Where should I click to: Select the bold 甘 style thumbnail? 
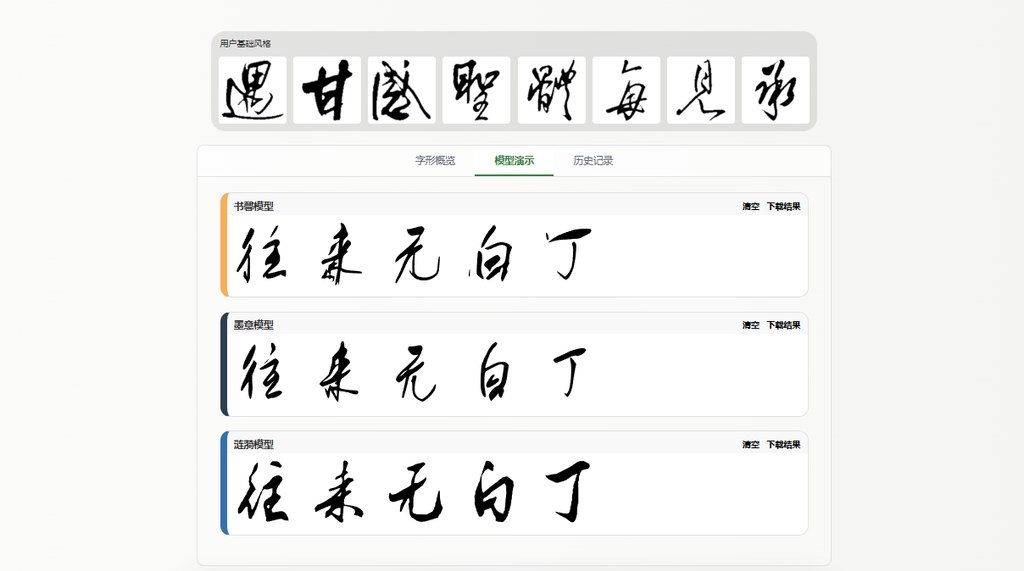click(x=327, y=90)
